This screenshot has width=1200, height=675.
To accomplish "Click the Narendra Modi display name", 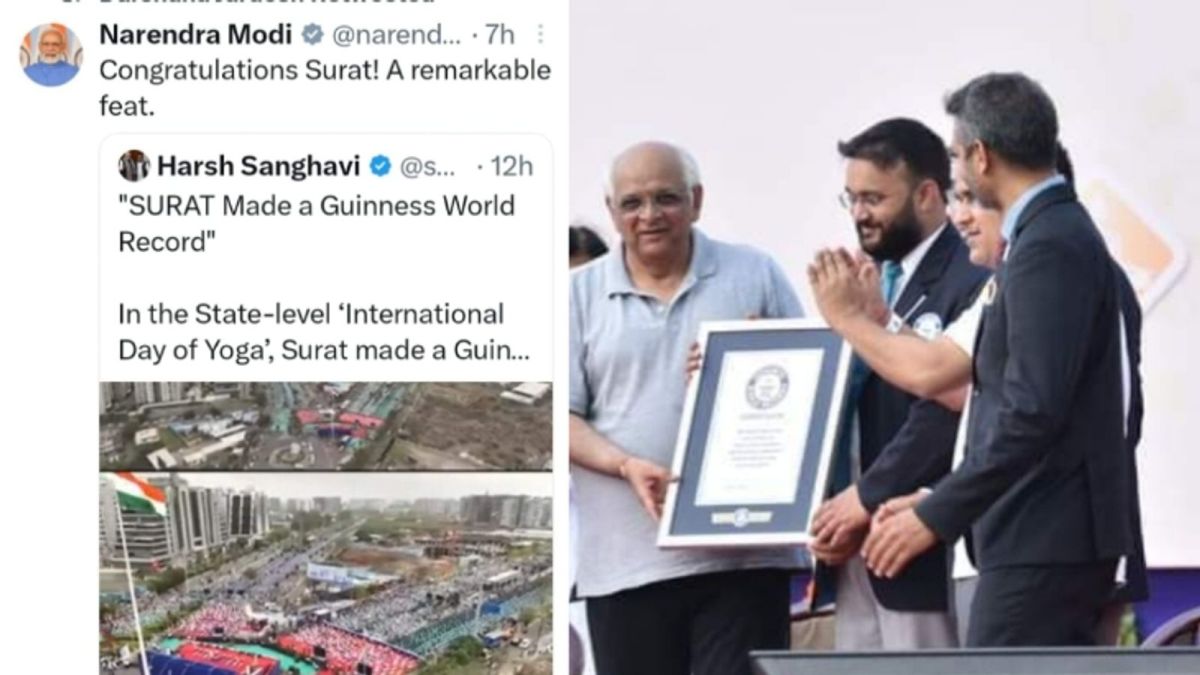I will 196,35.
